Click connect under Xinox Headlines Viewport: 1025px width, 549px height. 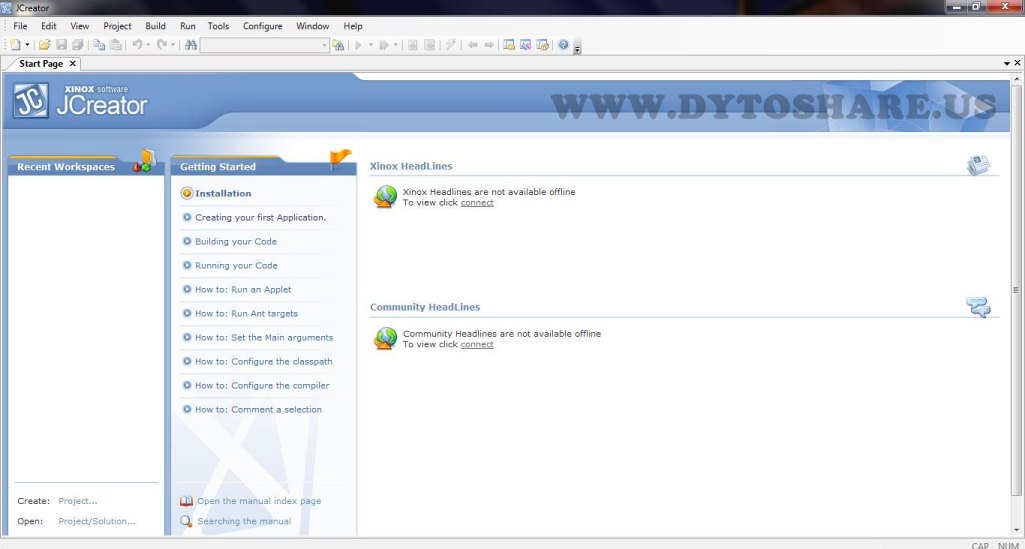[477, 203]
